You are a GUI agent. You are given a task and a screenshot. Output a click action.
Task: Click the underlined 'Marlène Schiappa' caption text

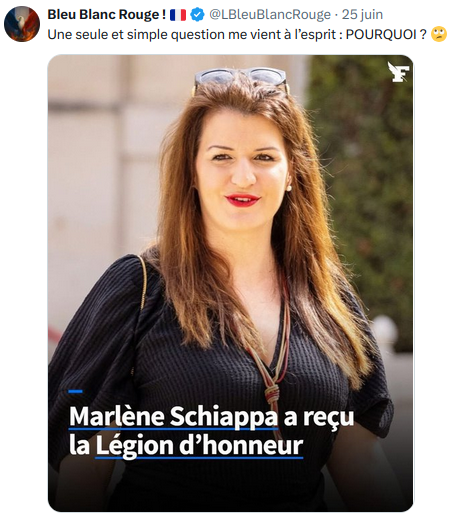point(173,417)
